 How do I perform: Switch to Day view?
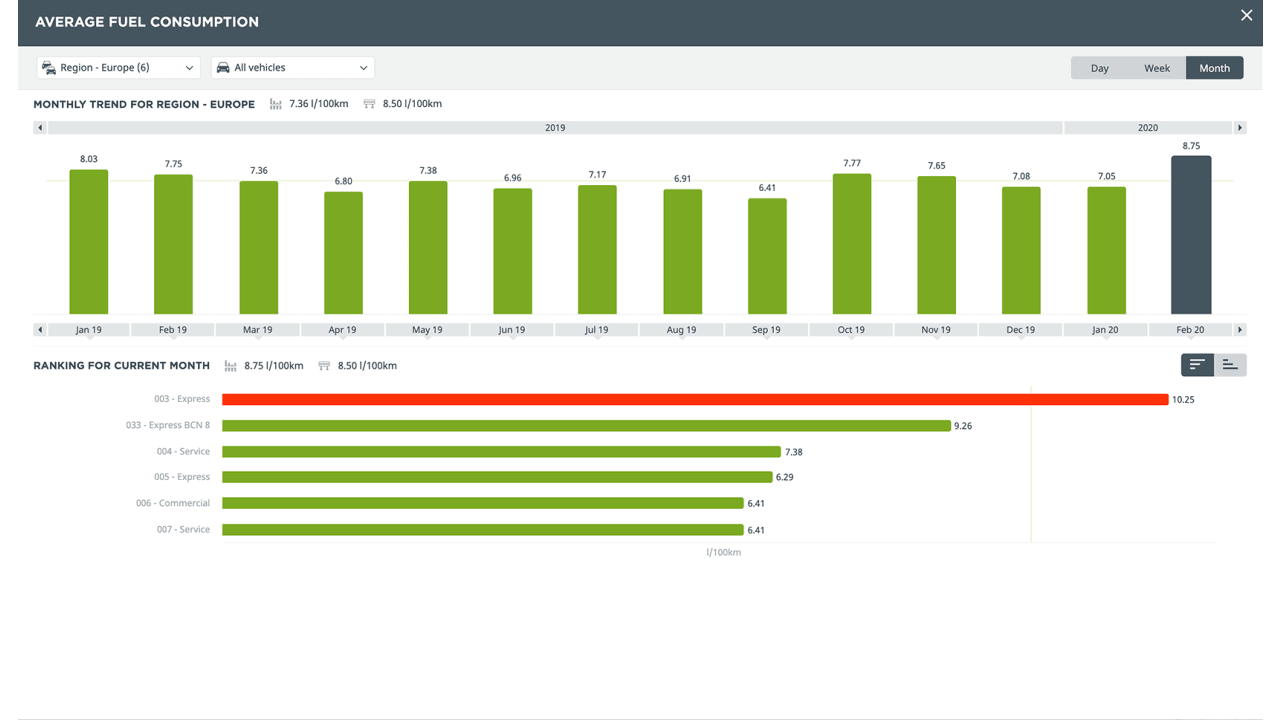click(1099, 67)
